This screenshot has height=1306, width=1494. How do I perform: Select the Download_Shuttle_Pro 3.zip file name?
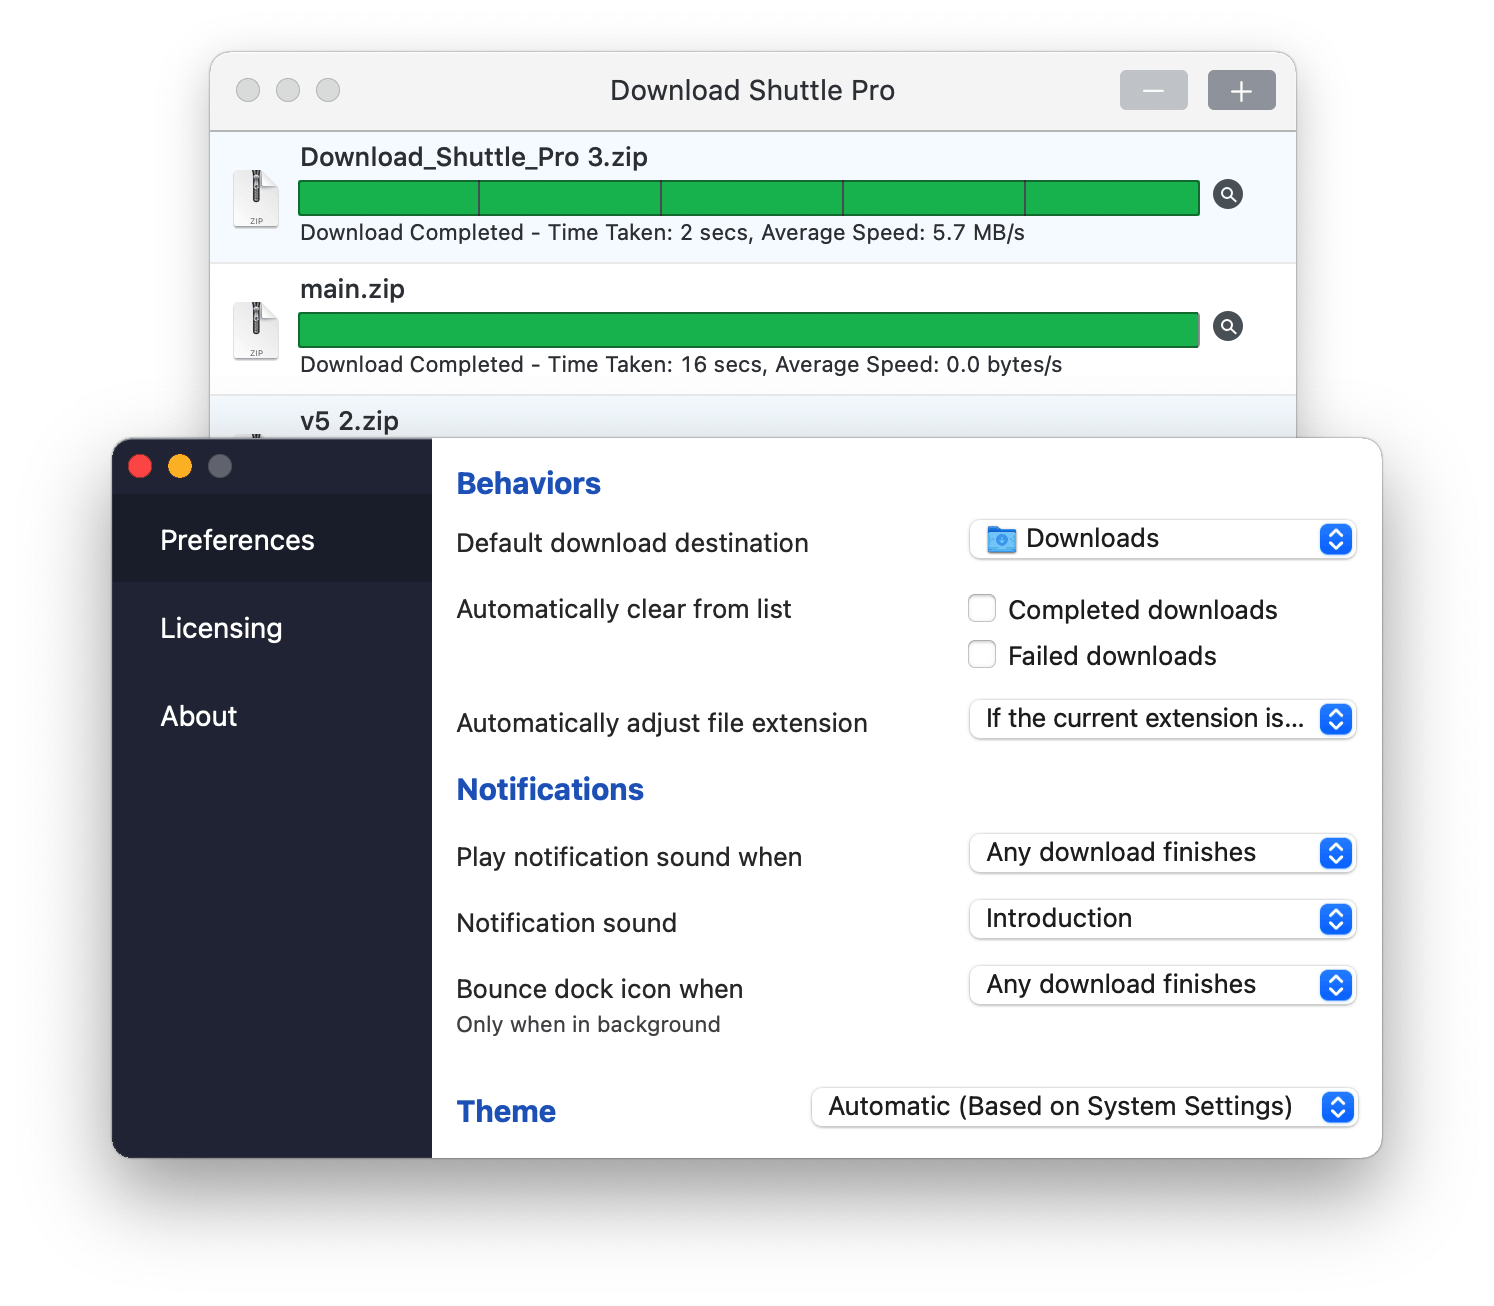pos(474,157)
